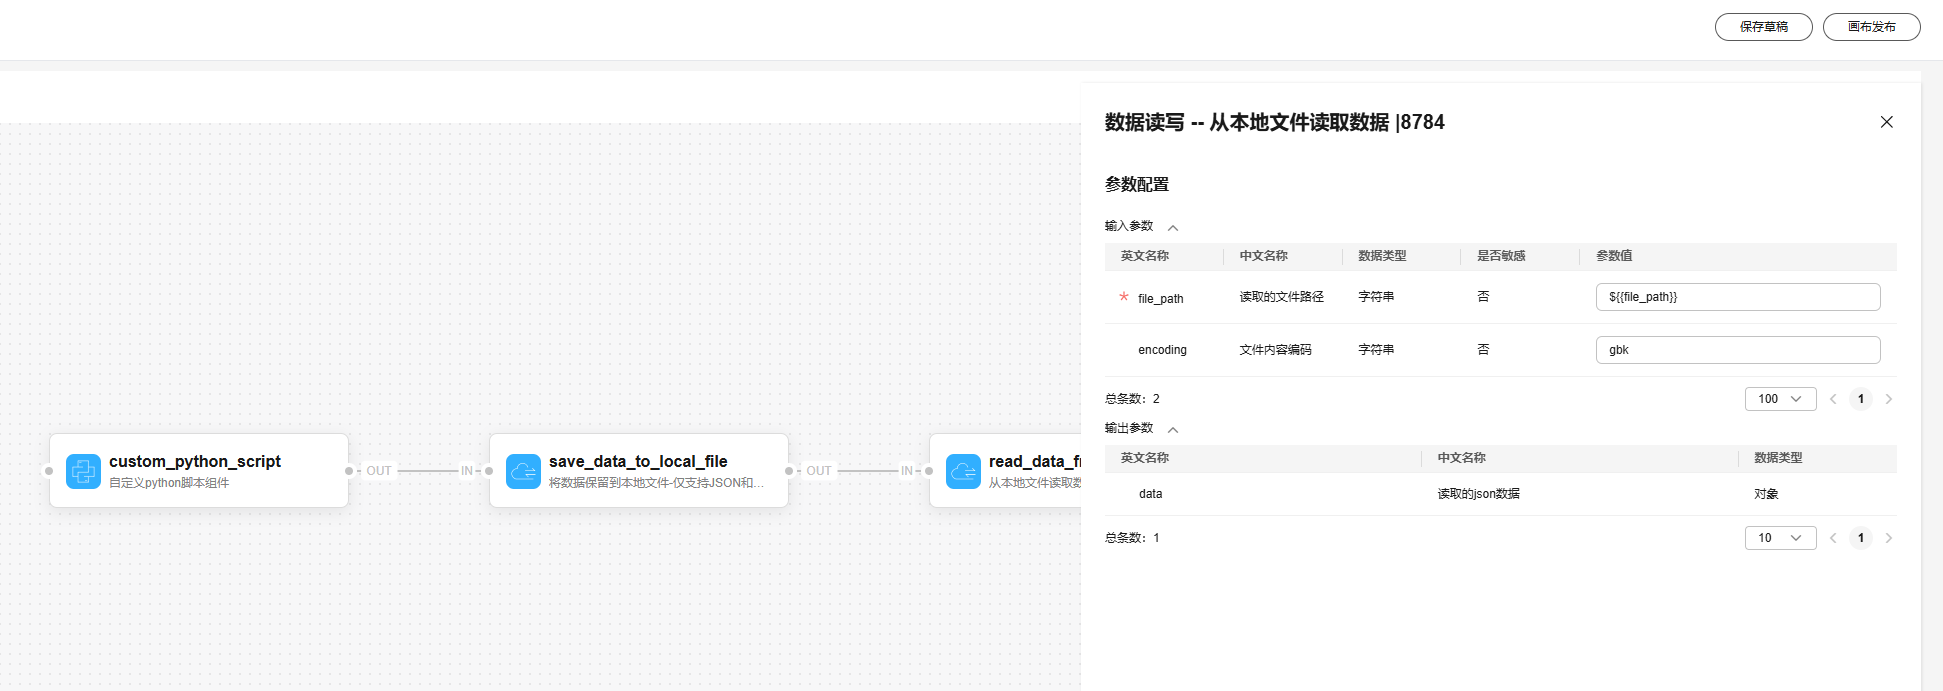Image resolution: width=1943 pixels, height=691 pixels.
Task: Click the file_path parameter value field
Action: 1737,297
